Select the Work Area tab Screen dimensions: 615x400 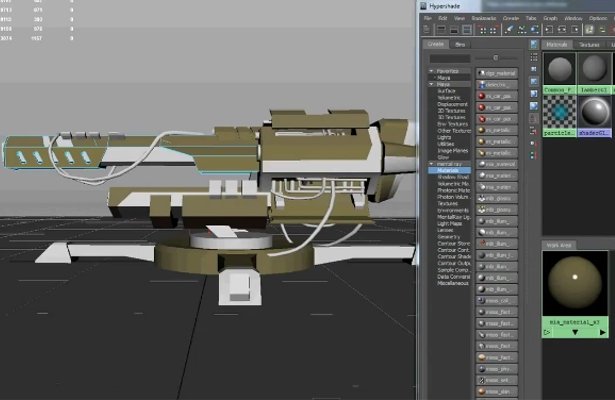click(559, 245)
